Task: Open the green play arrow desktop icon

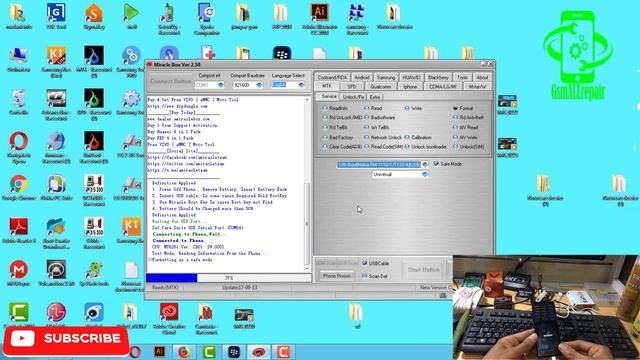Action: (x=131, y=16)
